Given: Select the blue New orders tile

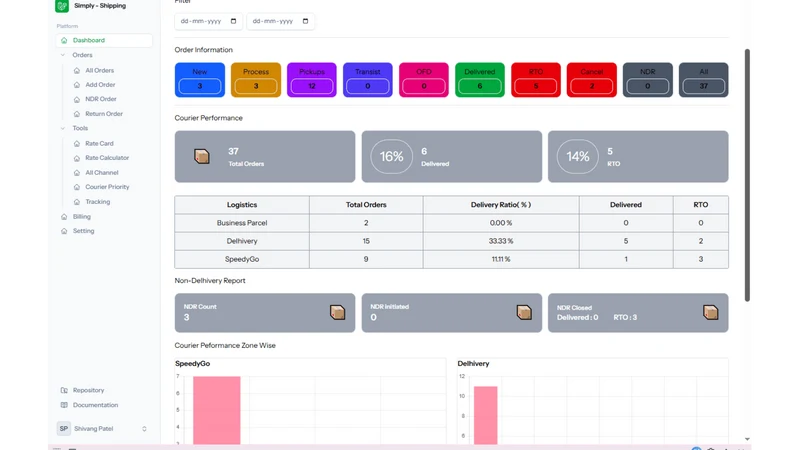Looking at the screenshot, I should coord(199,80).
